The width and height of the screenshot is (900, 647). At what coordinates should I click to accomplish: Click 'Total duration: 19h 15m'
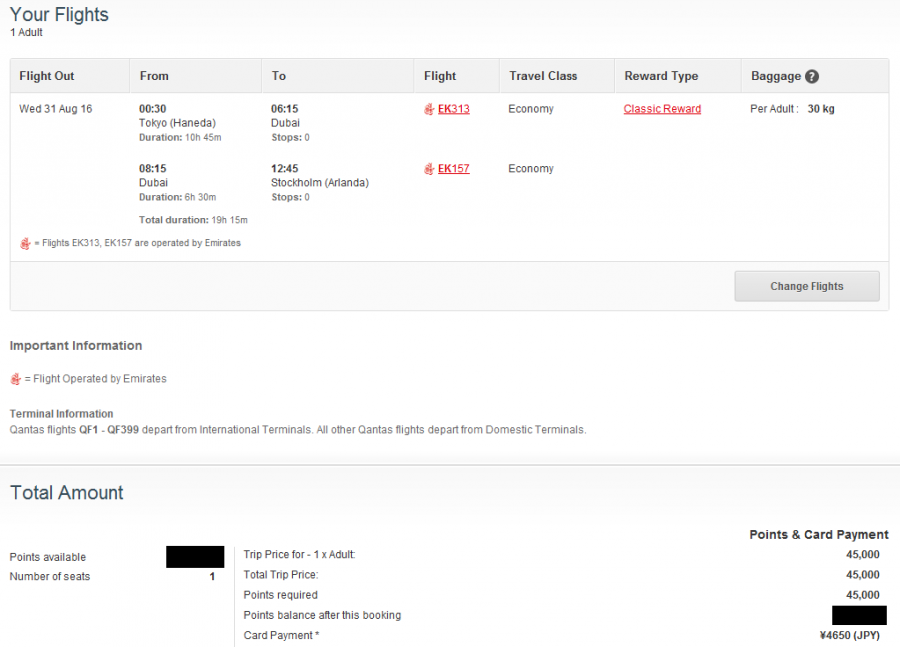pos(193,220)
